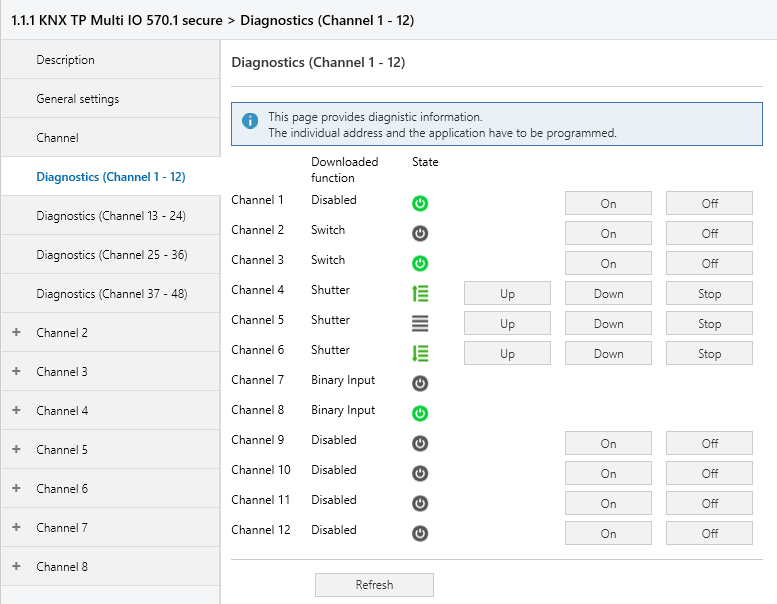Expand the Channel 2 section in sidebar
777x604 pixels.
16,332
